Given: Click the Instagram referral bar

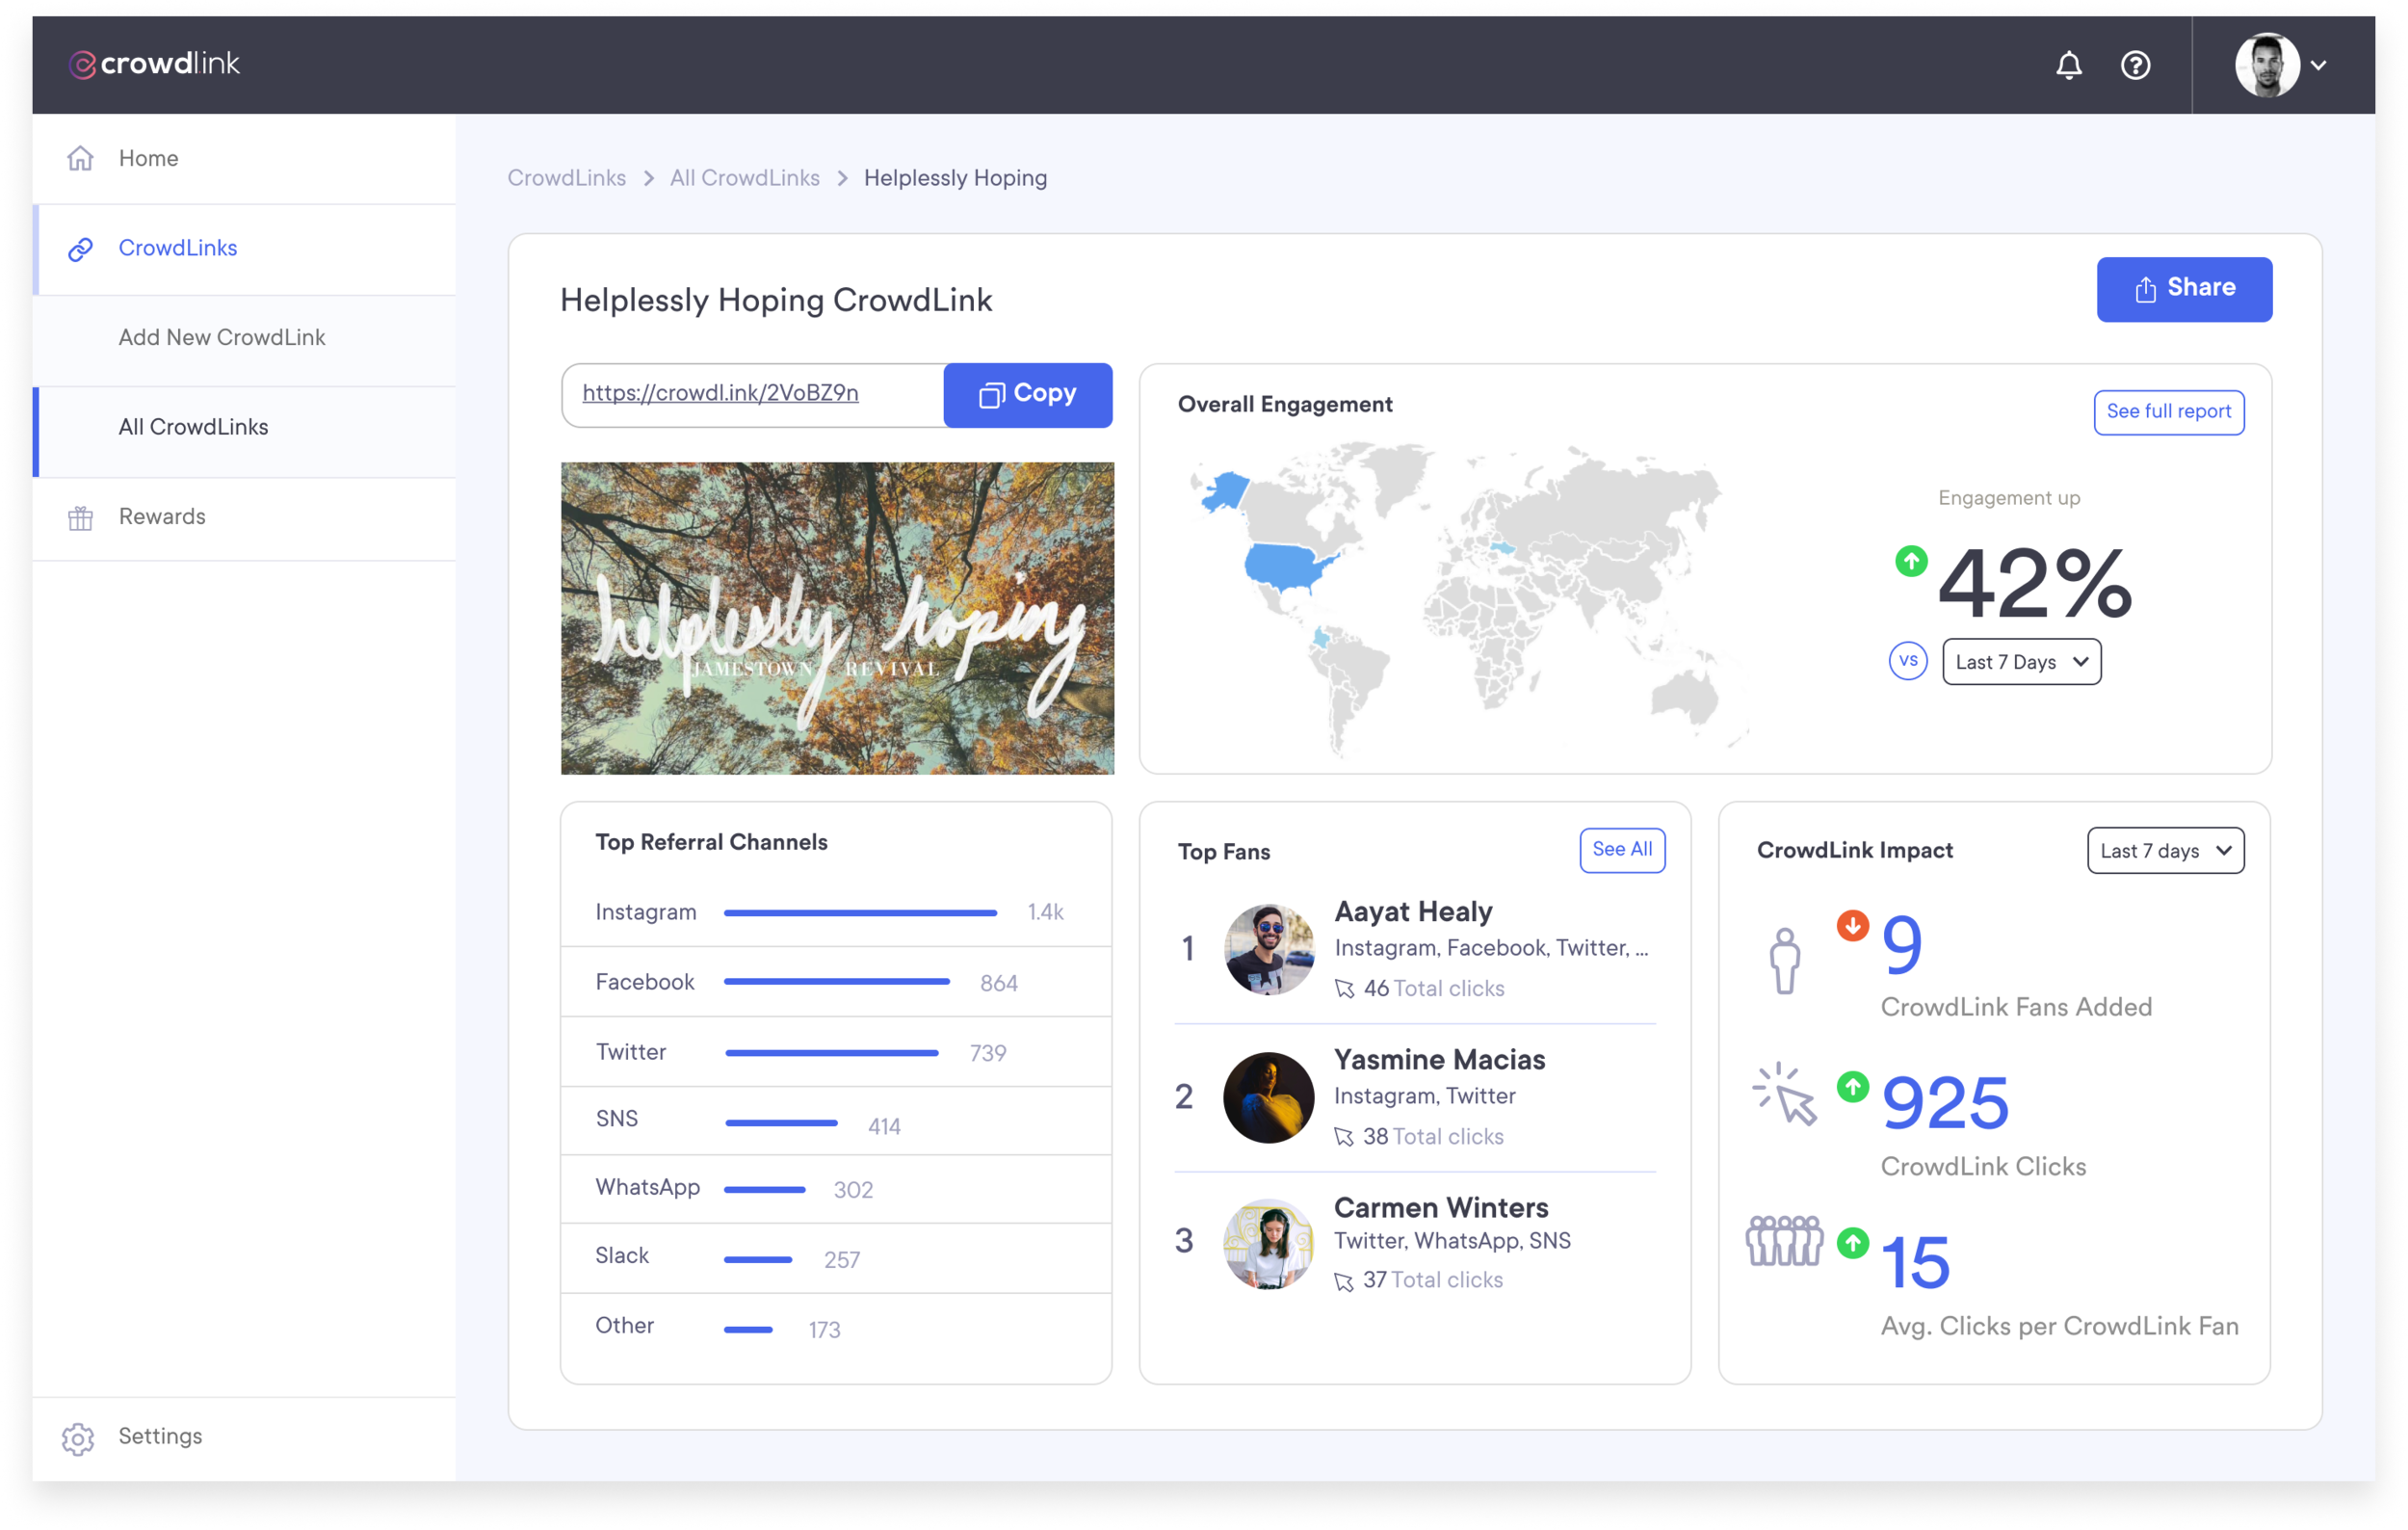Looking at the screenshot, I should (x=860, y=912).
